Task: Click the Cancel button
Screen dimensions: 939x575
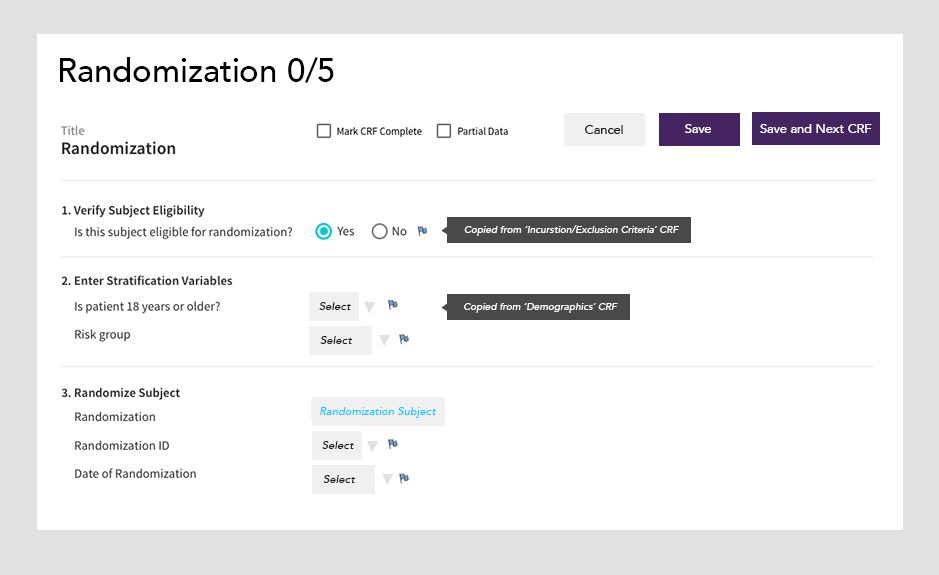Action: point(604,129)
